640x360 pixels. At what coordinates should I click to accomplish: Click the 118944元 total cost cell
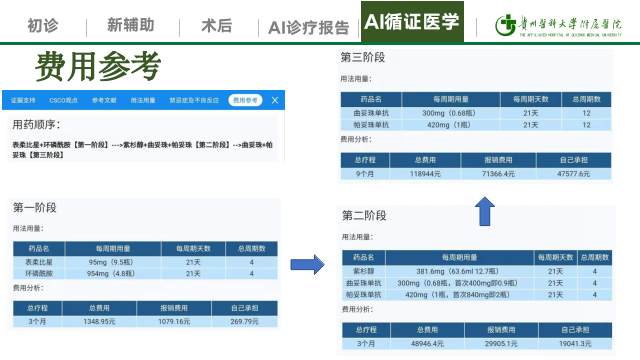click(425, 174)
